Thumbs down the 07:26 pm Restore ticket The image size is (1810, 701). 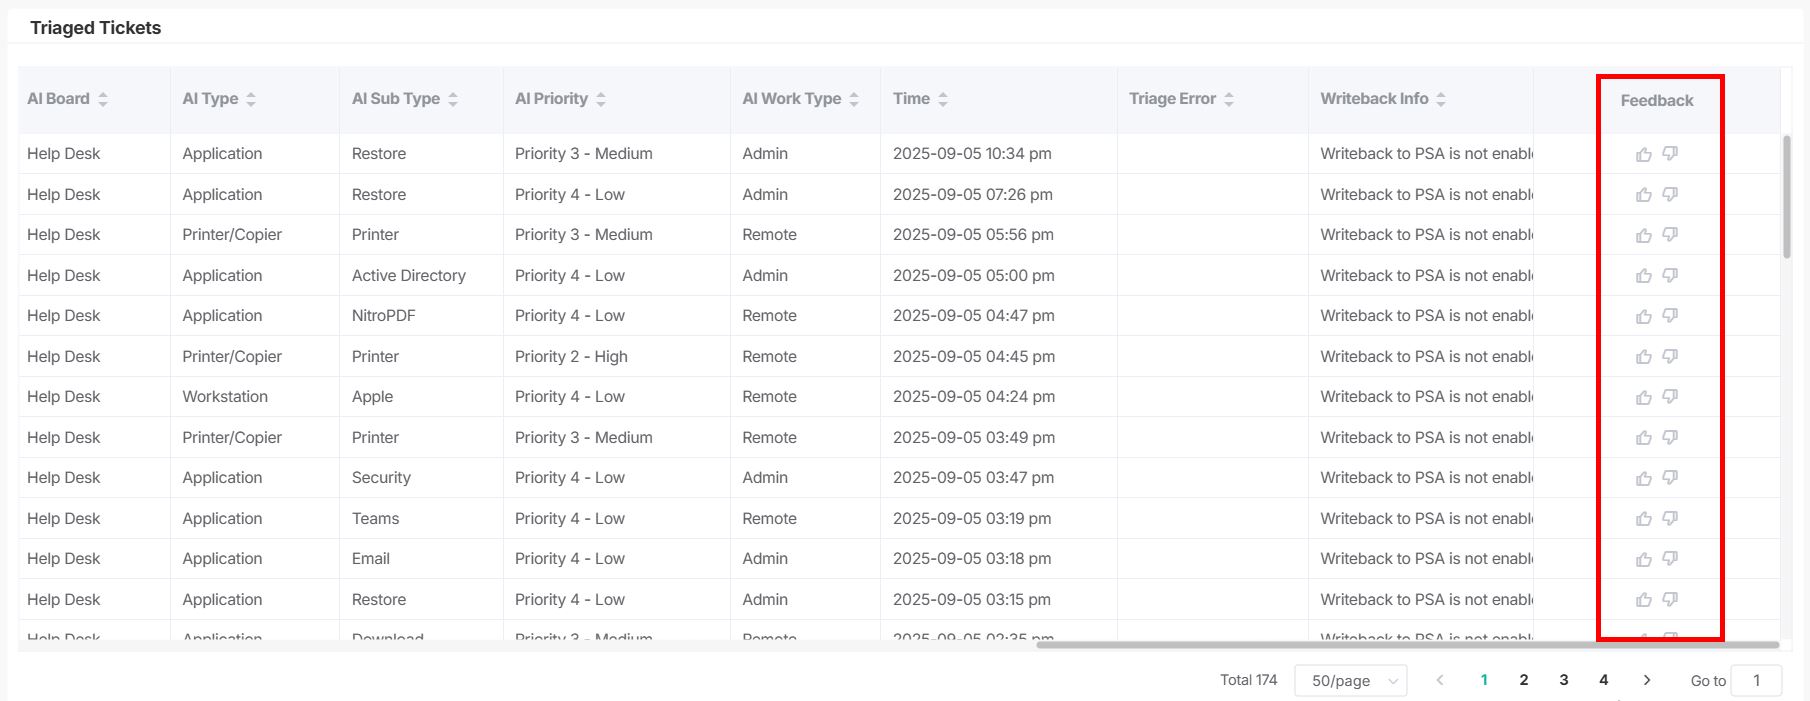(x=1670, y=194)
